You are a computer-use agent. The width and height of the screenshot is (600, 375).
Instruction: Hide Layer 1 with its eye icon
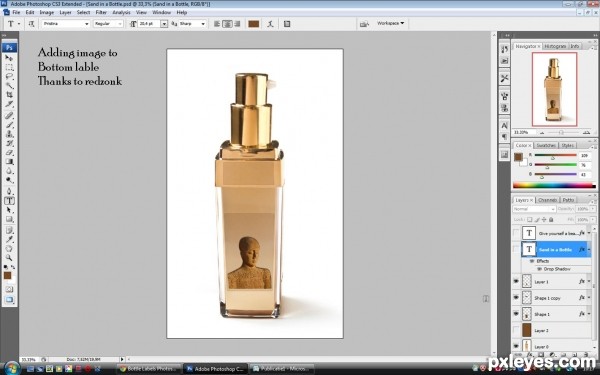coord(516,281)
